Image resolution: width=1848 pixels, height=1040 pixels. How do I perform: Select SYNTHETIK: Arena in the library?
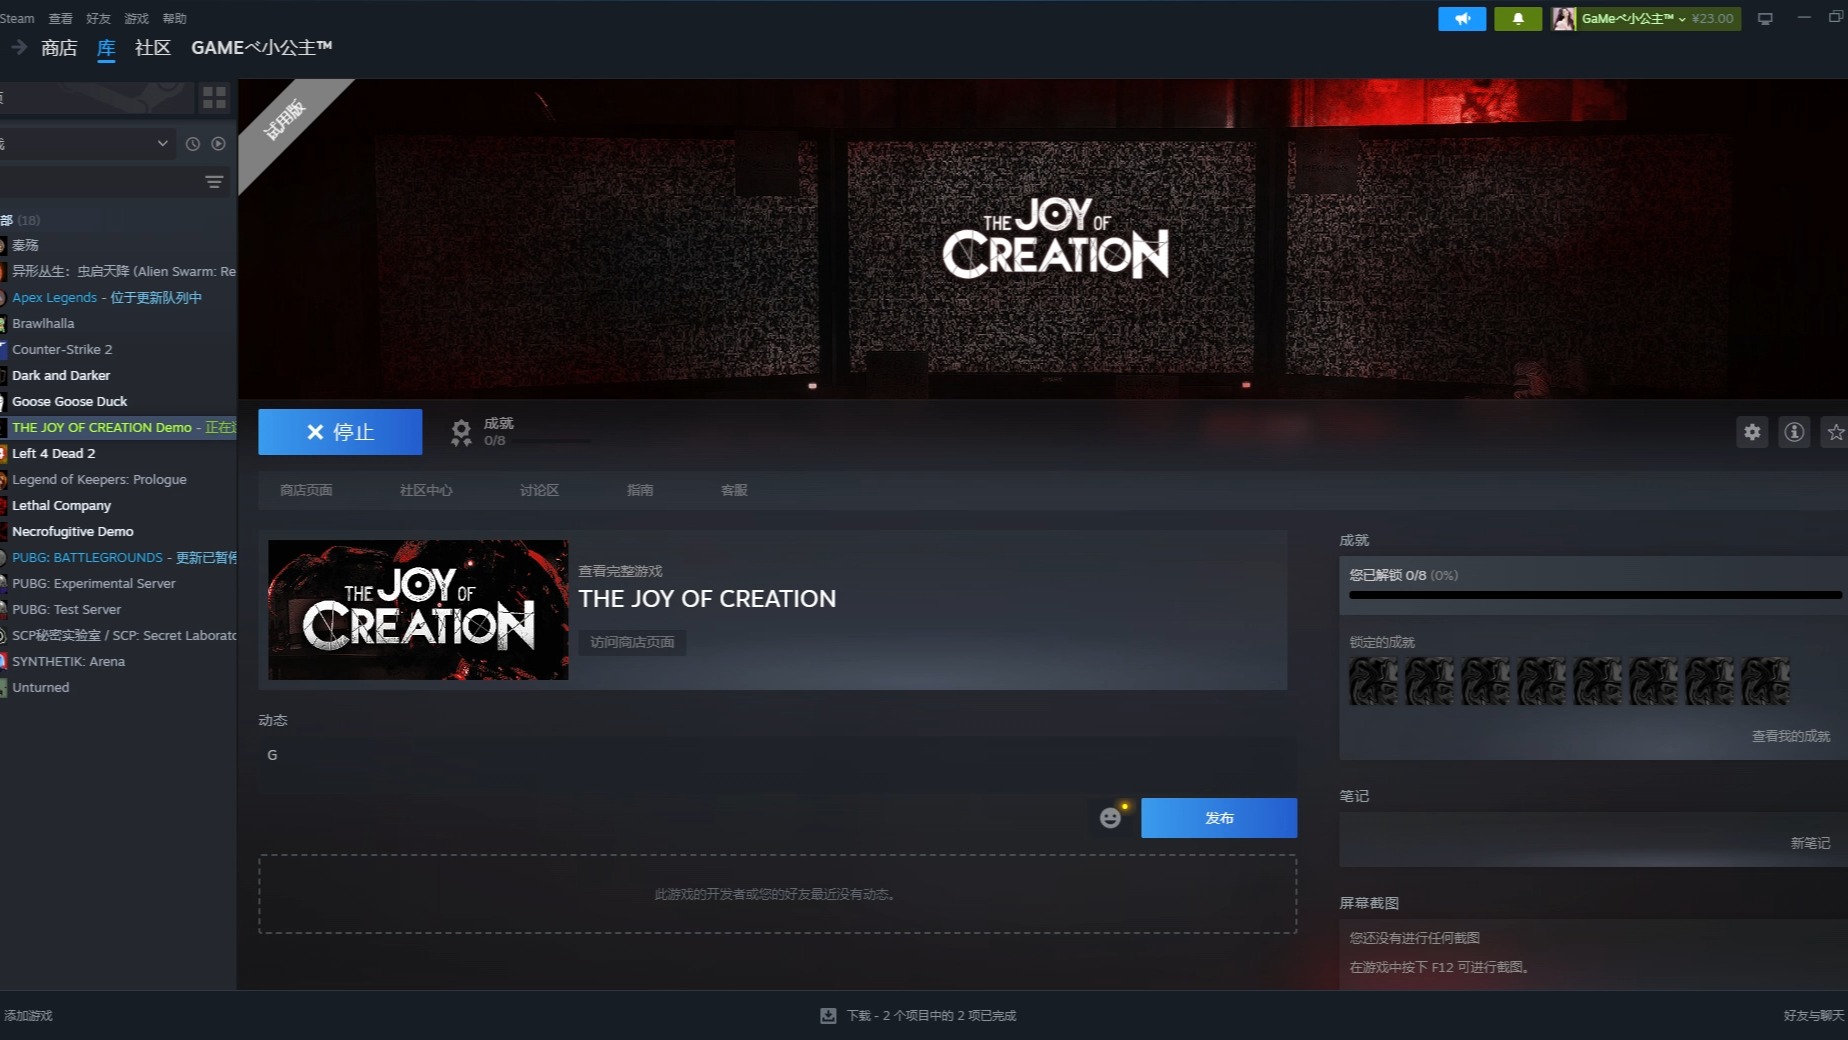(118, 661)
